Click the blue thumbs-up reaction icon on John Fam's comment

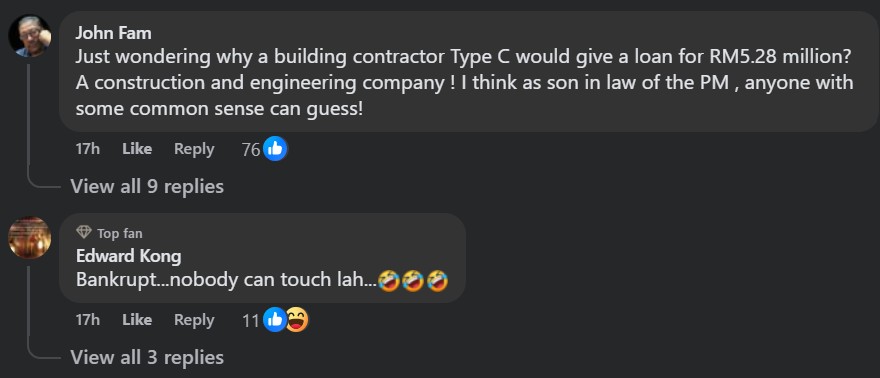pos(275,149)
